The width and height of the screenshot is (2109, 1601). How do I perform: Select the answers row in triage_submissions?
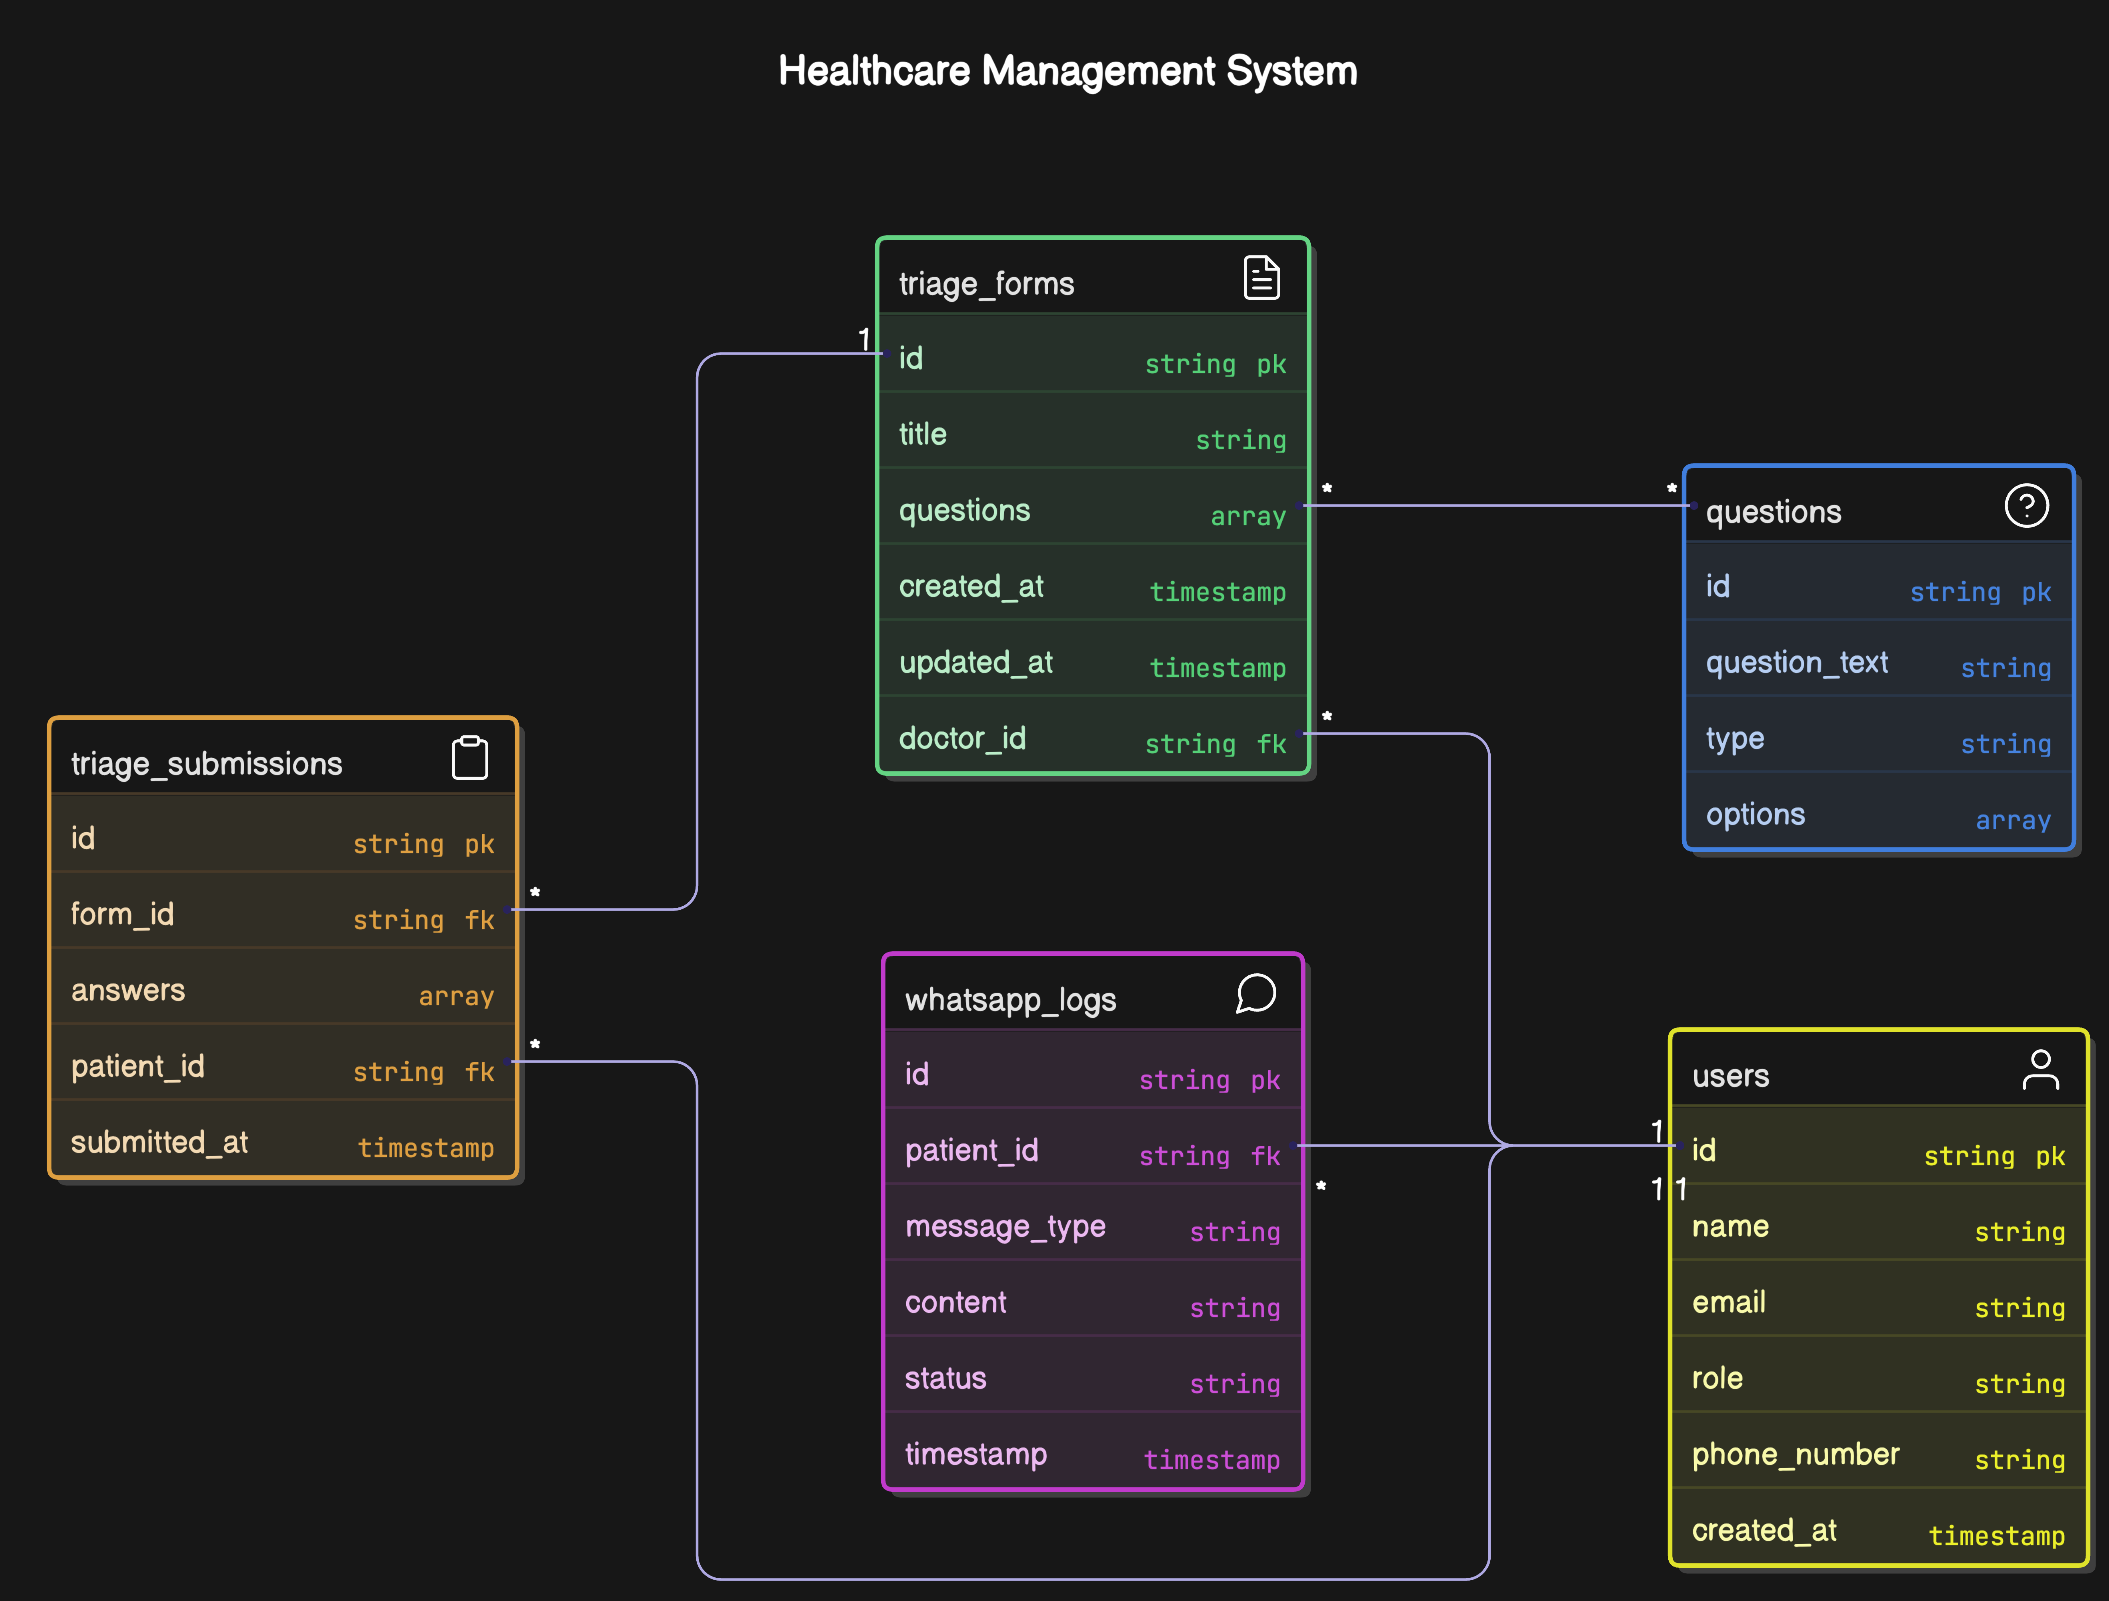[x=282, y=991]
